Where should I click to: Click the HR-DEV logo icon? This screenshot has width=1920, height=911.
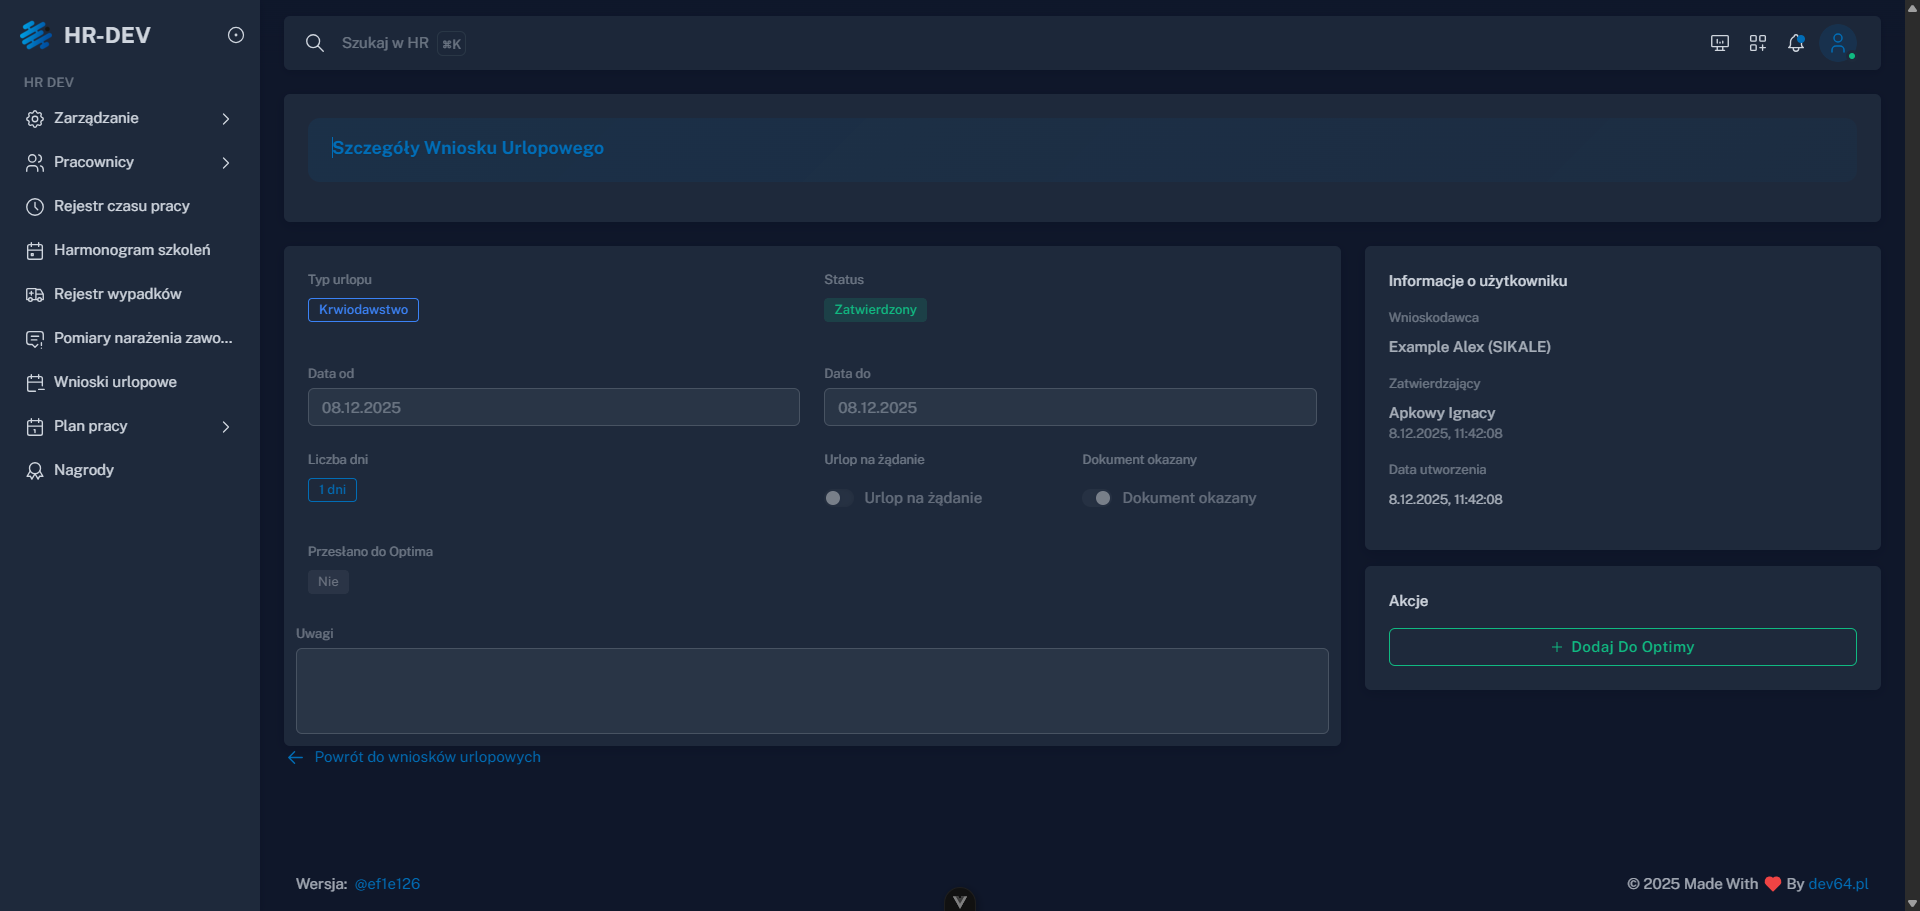point(36,35)
